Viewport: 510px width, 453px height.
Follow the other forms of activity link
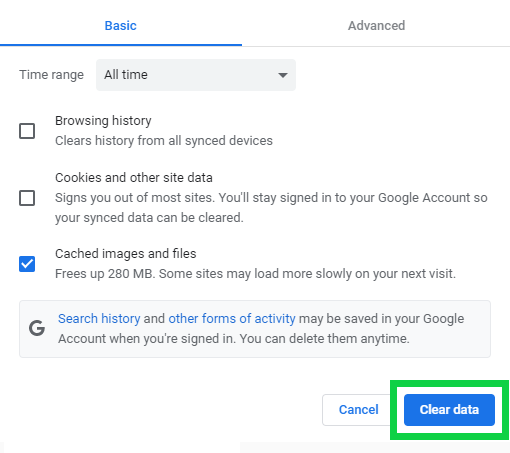[x=232, y=319]
